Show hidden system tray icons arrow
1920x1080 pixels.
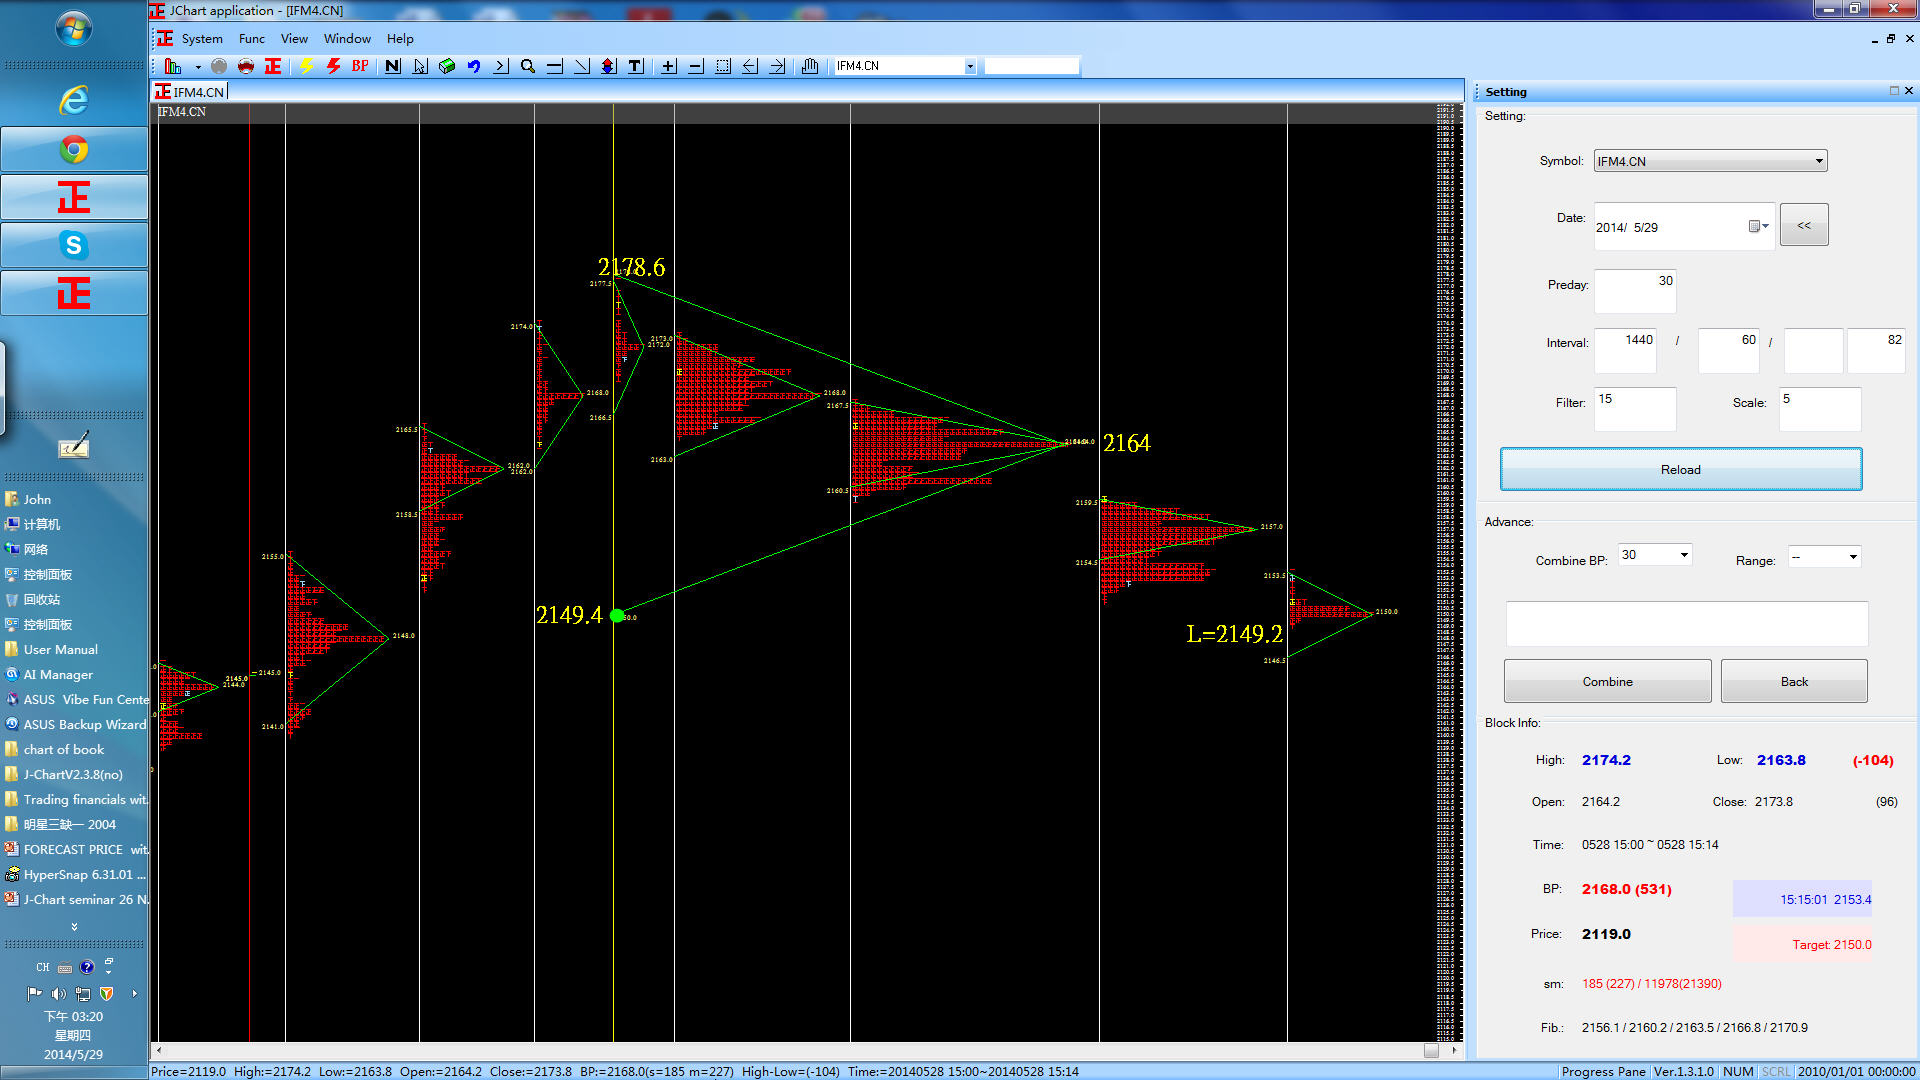(135, 993)
